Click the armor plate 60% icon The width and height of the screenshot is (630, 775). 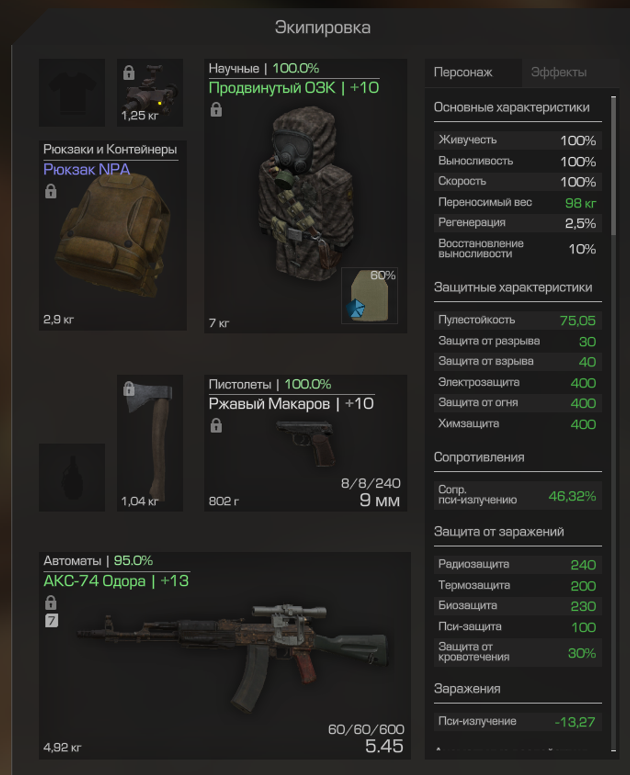370,296
